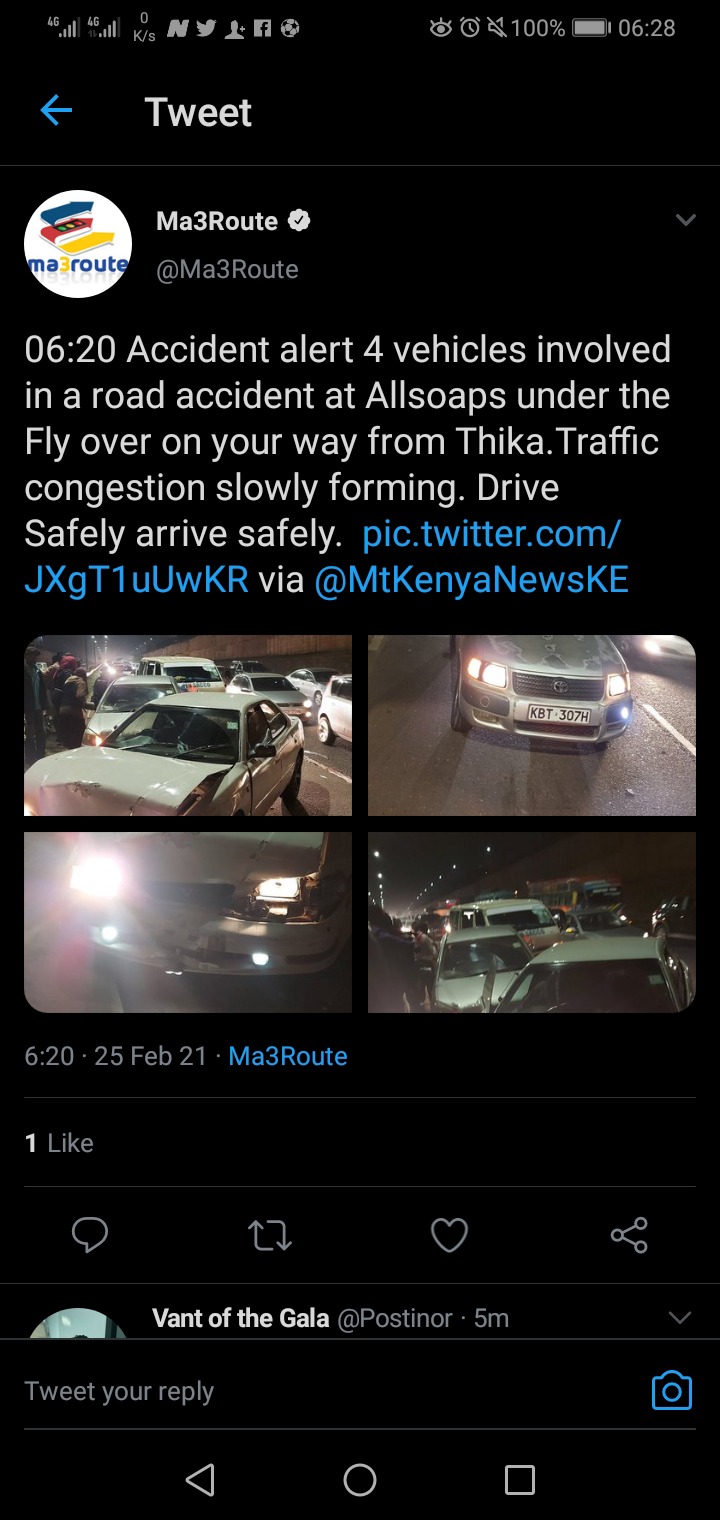View the 1 Like count
This screenshot has width=720, height=1520.
tap(59, 1143)
